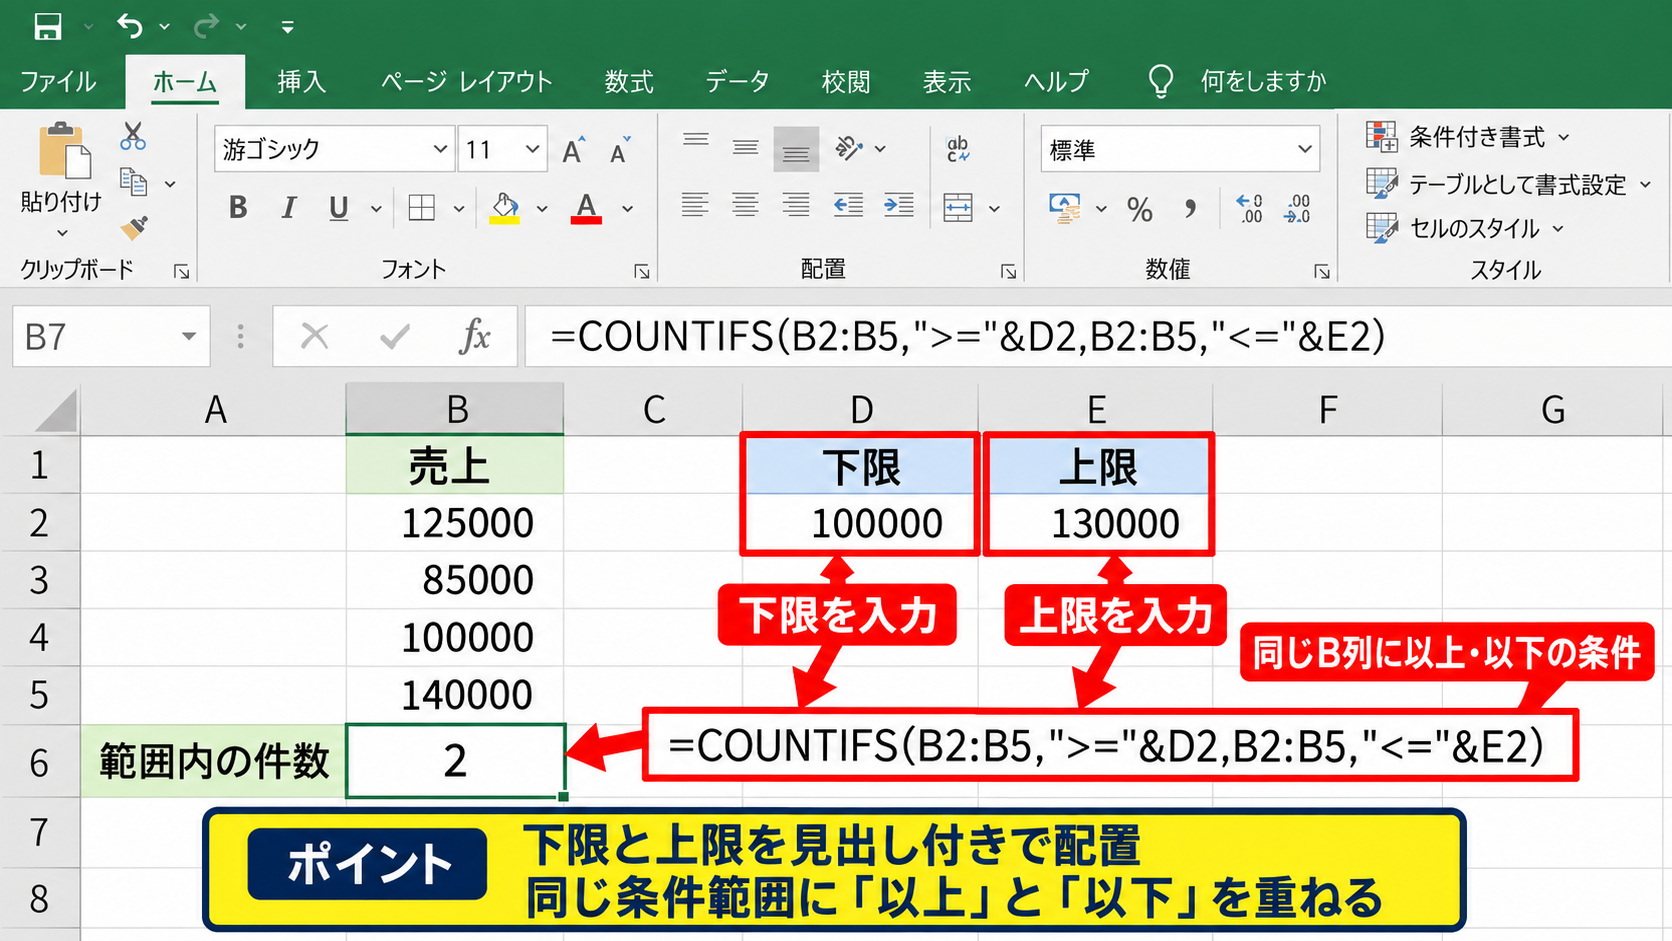
Task: Apply the red font color
Action: (x=586, y=208)
